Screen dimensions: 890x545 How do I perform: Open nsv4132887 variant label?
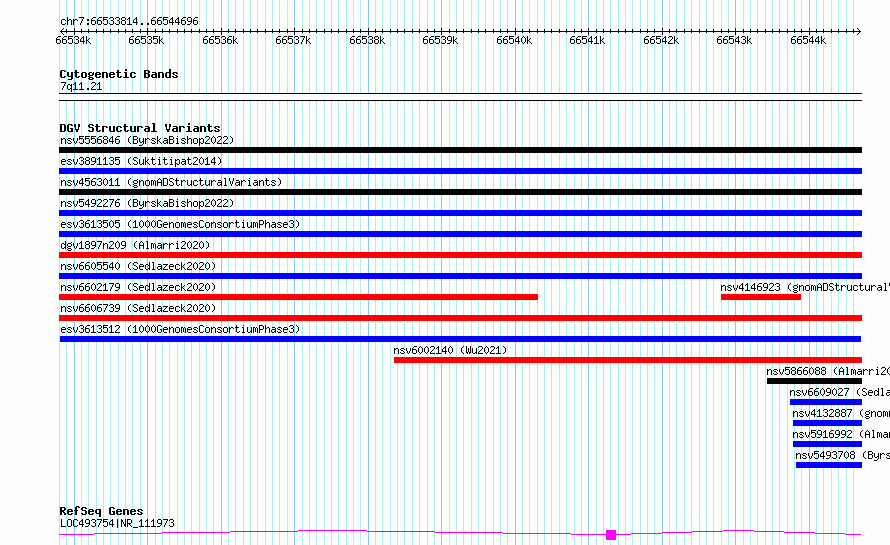(x=841, y=413)
